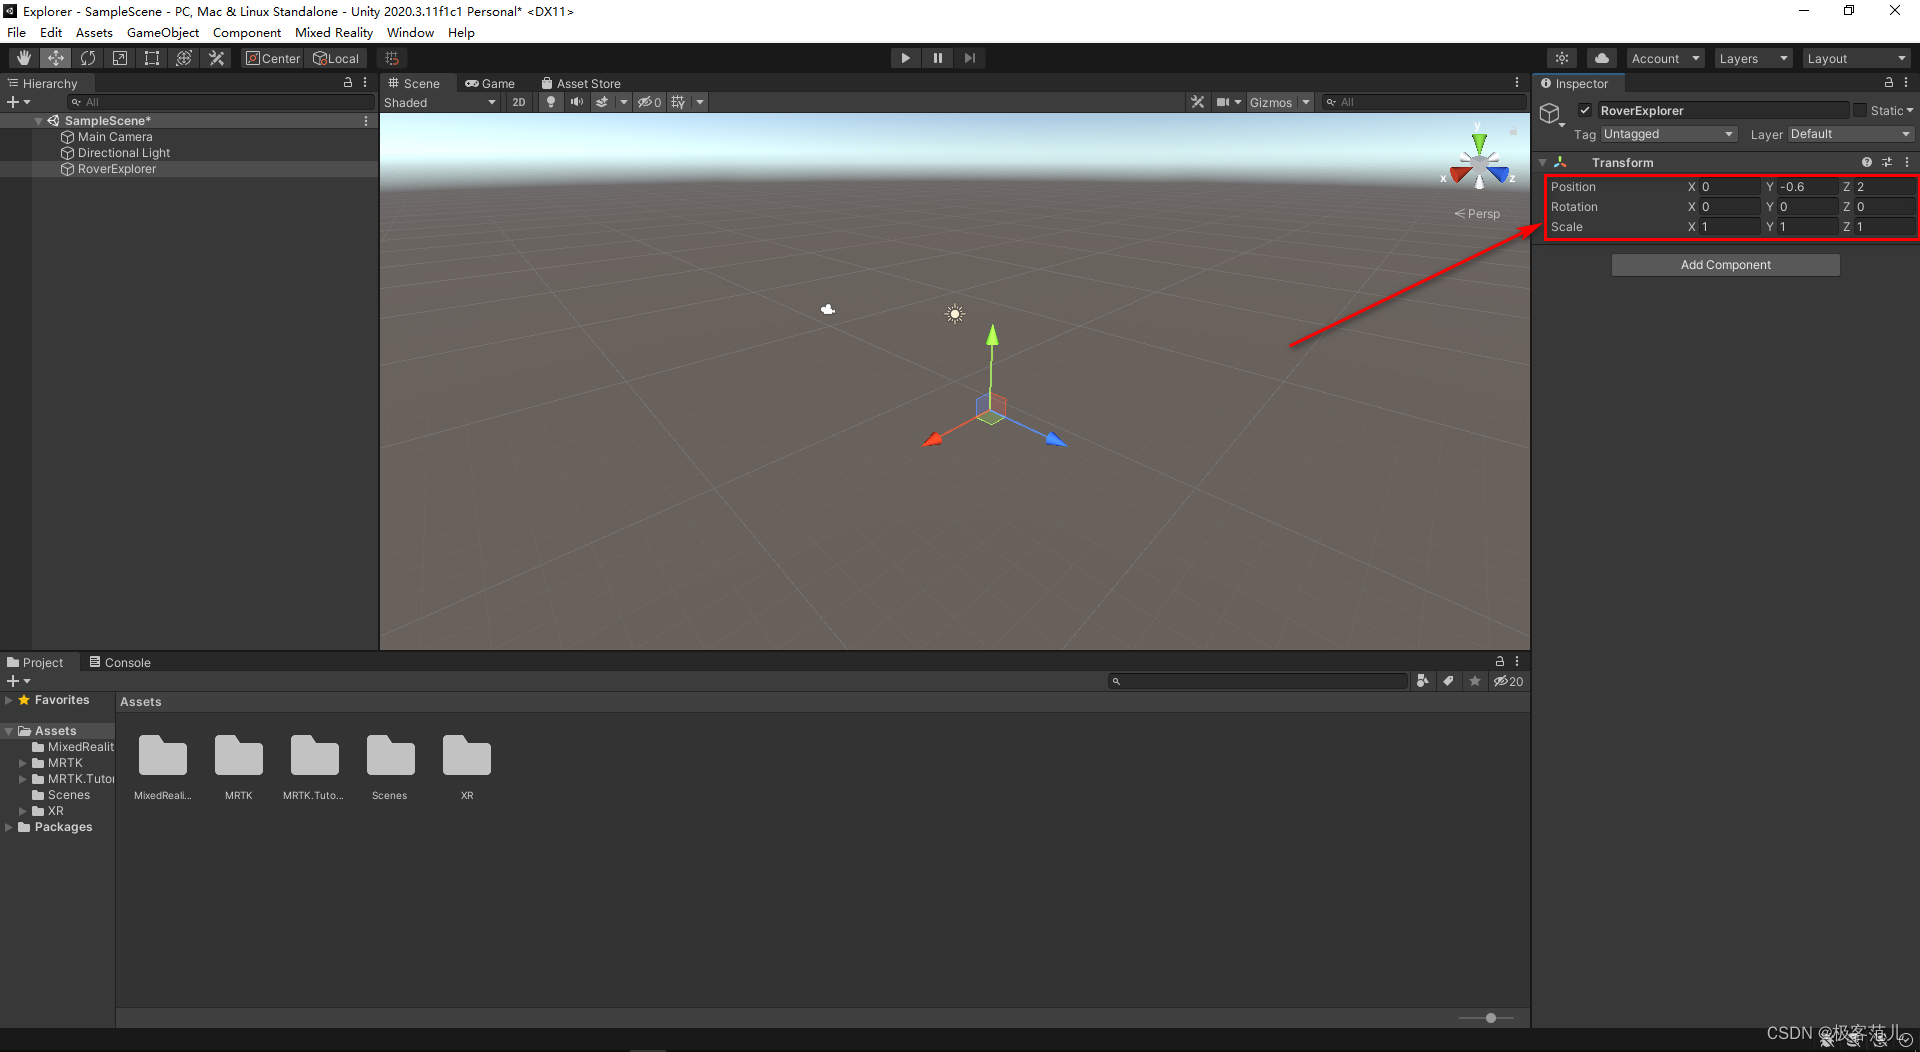
Task: Switch to the Console tab
Action: [120, 663]
